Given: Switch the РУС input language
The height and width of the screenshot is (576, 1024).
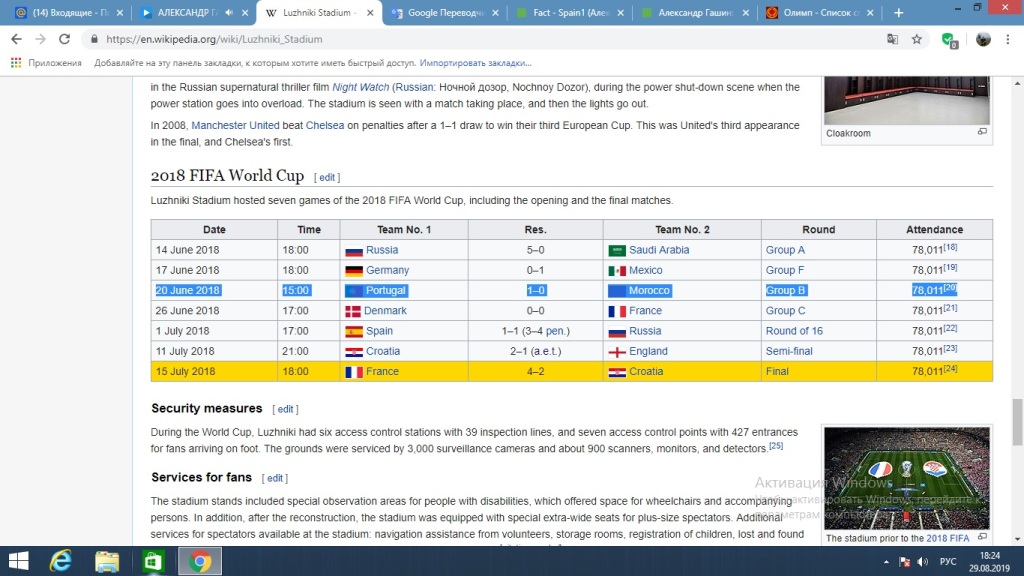Looking at the screenshot, I should 948,562.
